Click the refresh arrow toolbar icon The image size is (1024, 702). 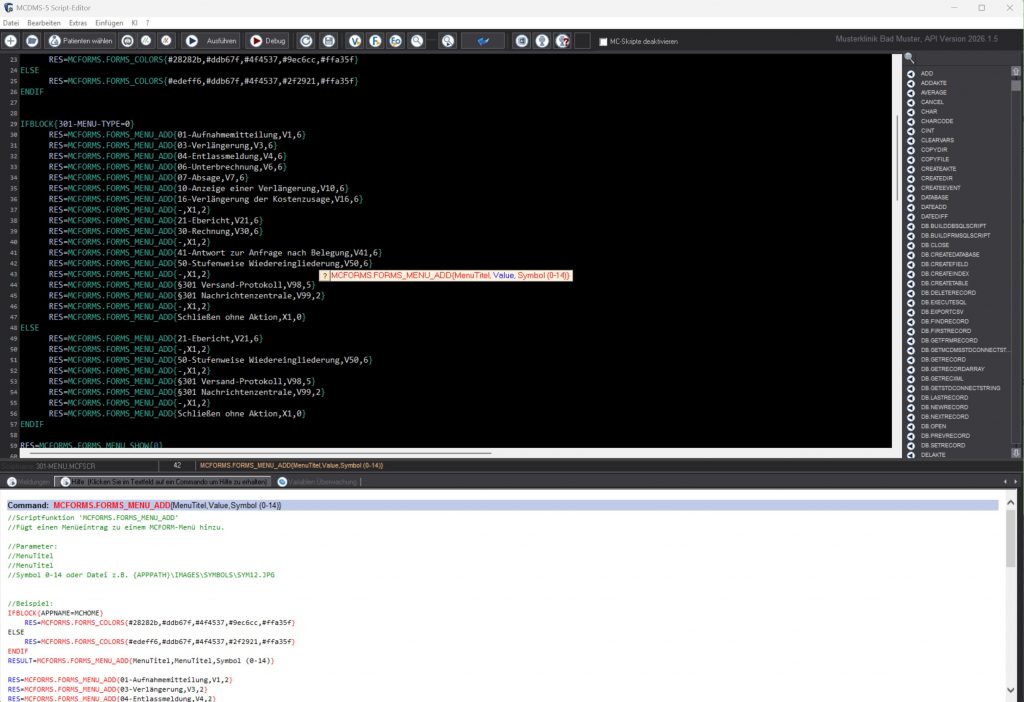coord(304,41)
